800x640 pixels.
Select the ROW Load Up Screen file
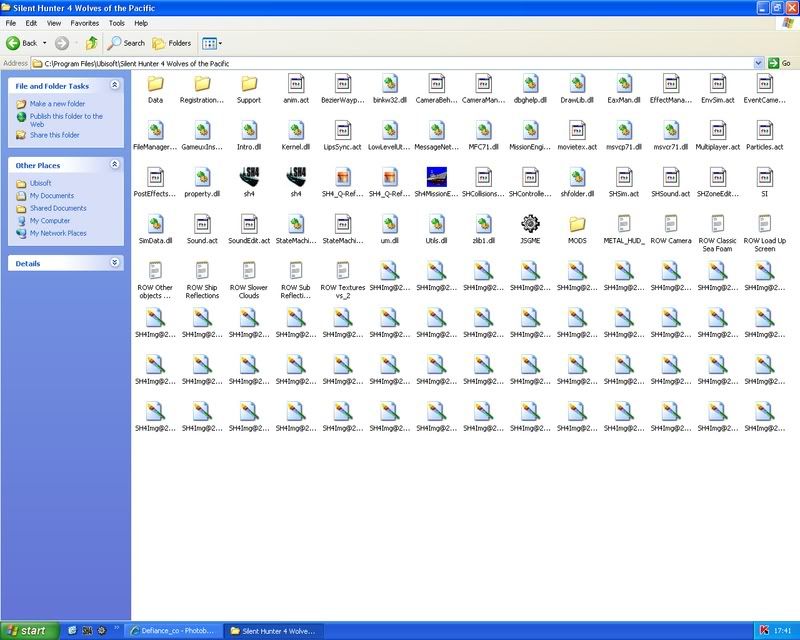click(765, 224)
